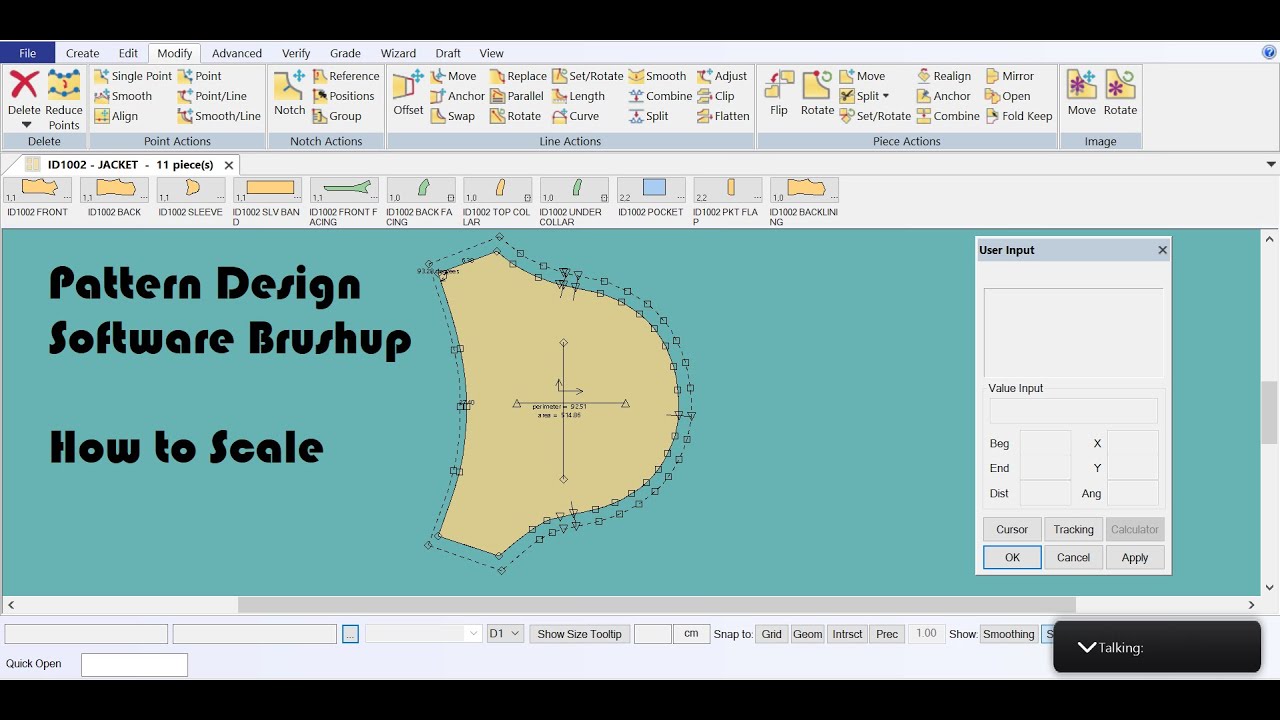Screen dimensions: 1280x720
Task: Toggle Grid snap option
Action: 772,634
